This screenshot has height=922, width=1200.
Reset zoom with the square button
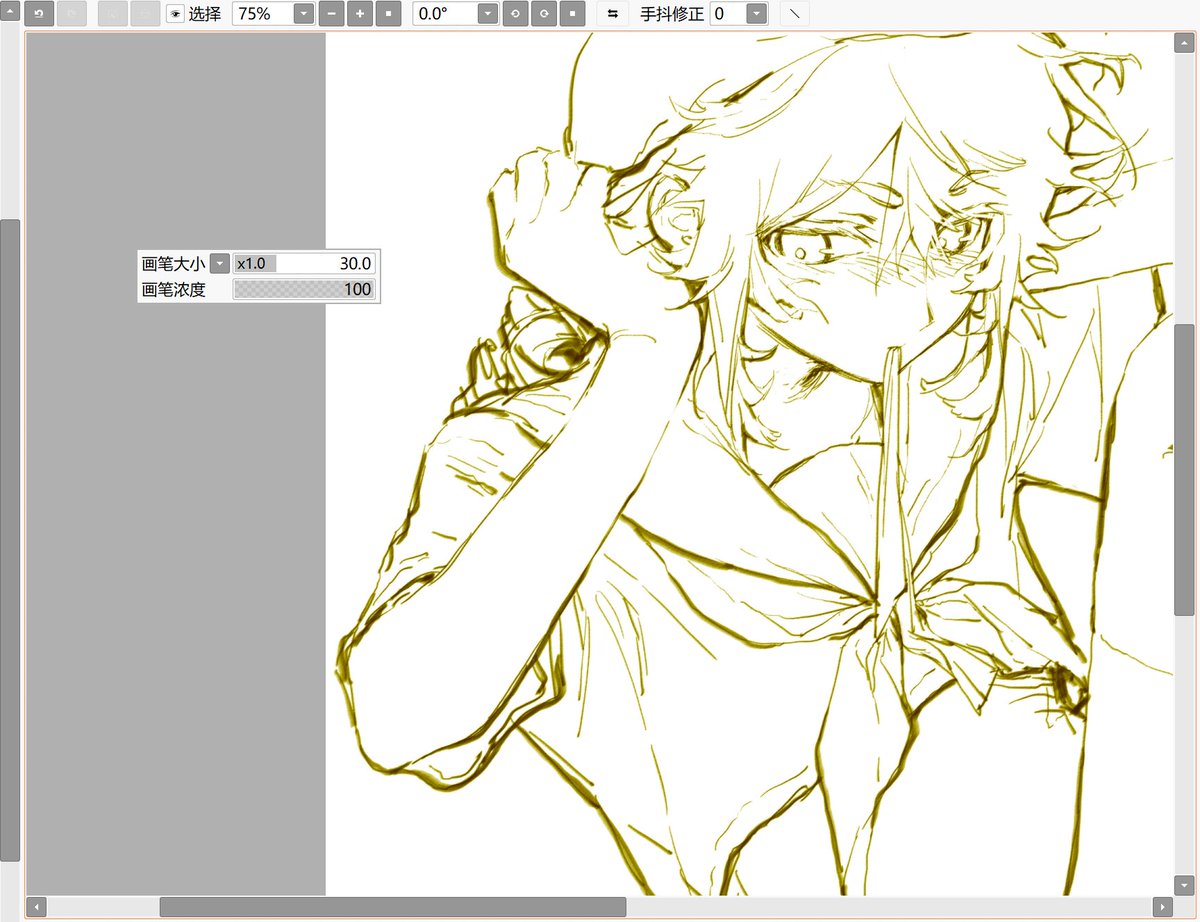pos(388,14)
